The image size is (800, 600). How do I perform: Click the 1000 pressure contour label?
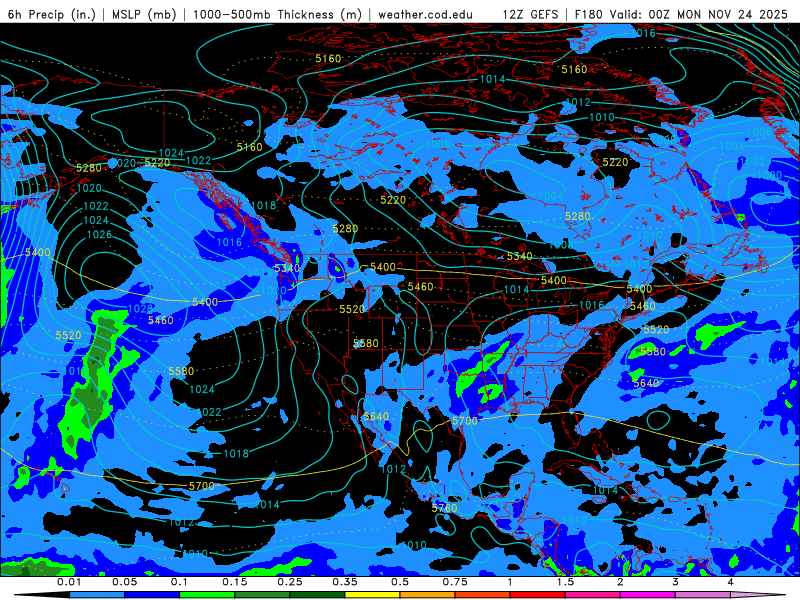769,175
